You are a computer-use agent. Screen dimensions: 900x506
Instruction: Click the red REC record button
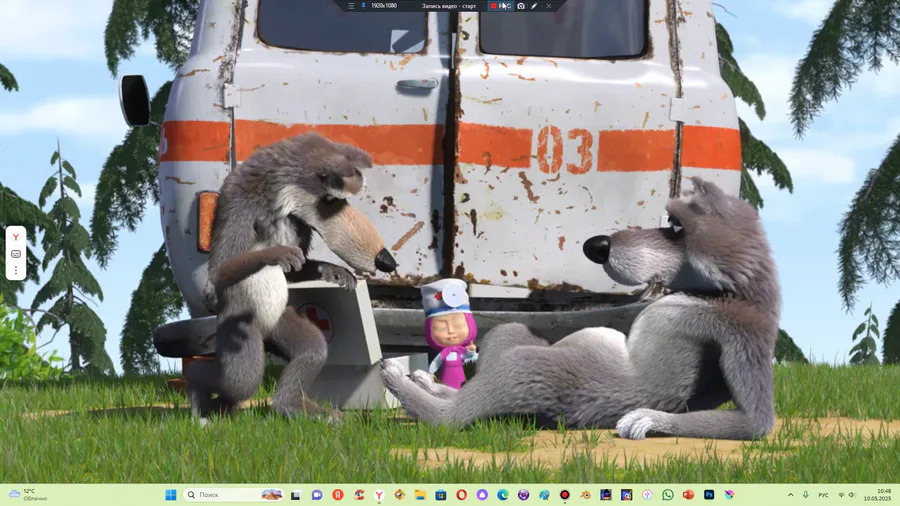click(x=501, y=6)
